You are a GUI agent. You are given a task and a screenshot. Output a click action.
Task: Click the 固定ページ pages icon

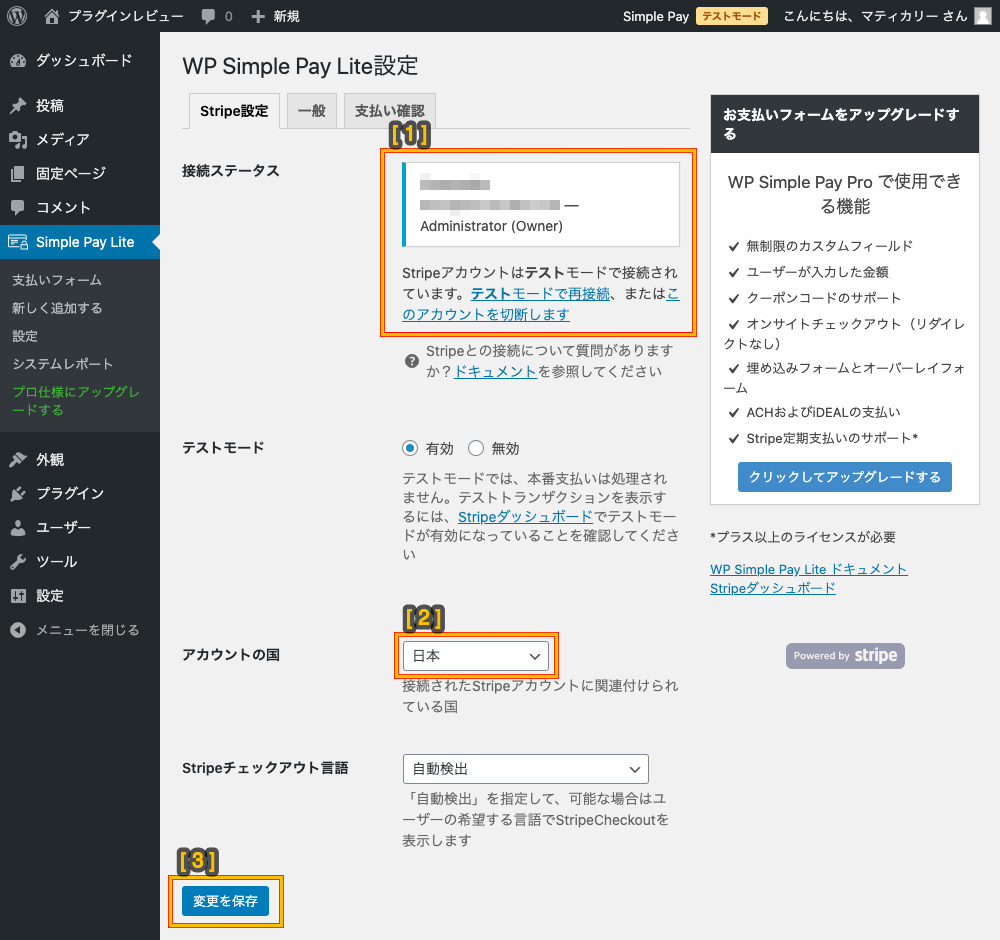click(18, 173)
